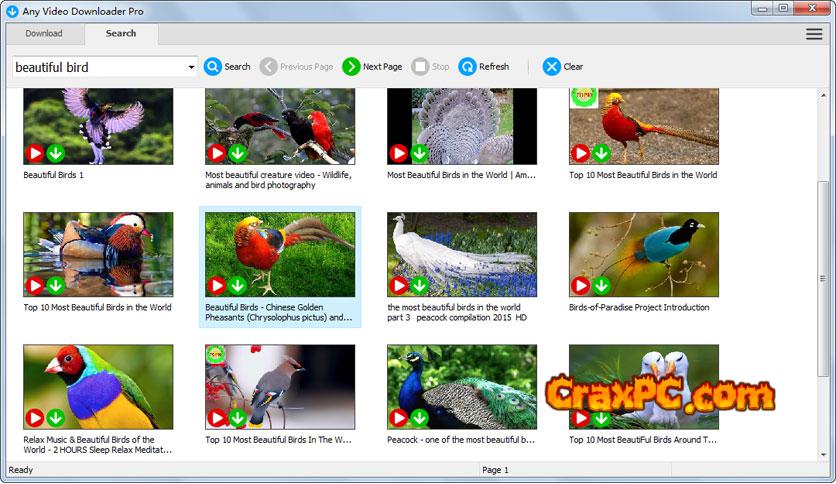This screenshot has height=484, width=836.
Task: Download the Relax Music & Beautiful Birds video
Action: pos(55,418)
